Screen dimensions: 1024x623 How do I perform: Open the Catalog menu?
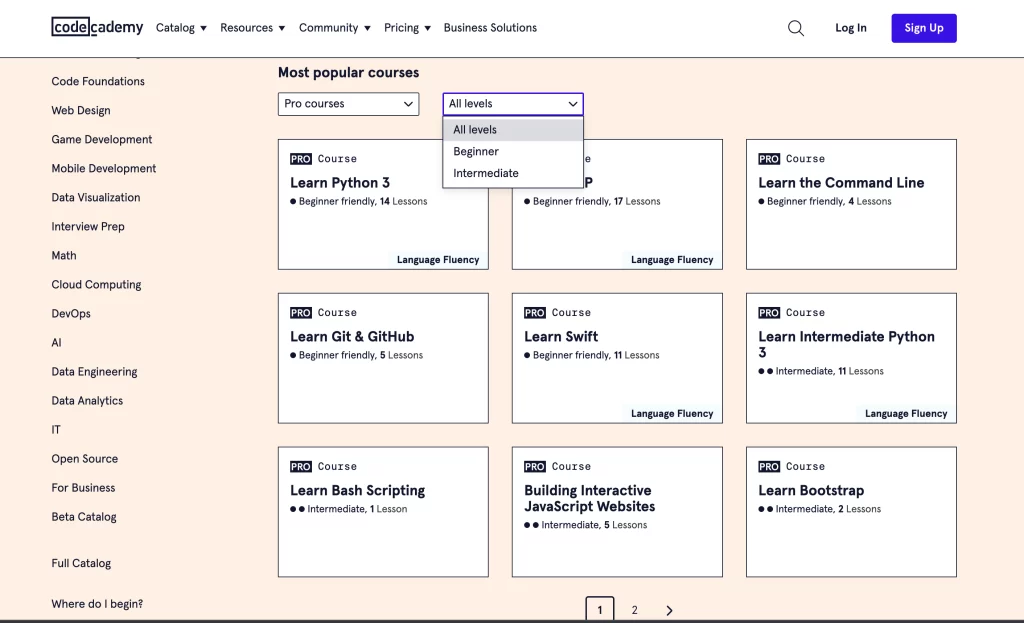181,27
